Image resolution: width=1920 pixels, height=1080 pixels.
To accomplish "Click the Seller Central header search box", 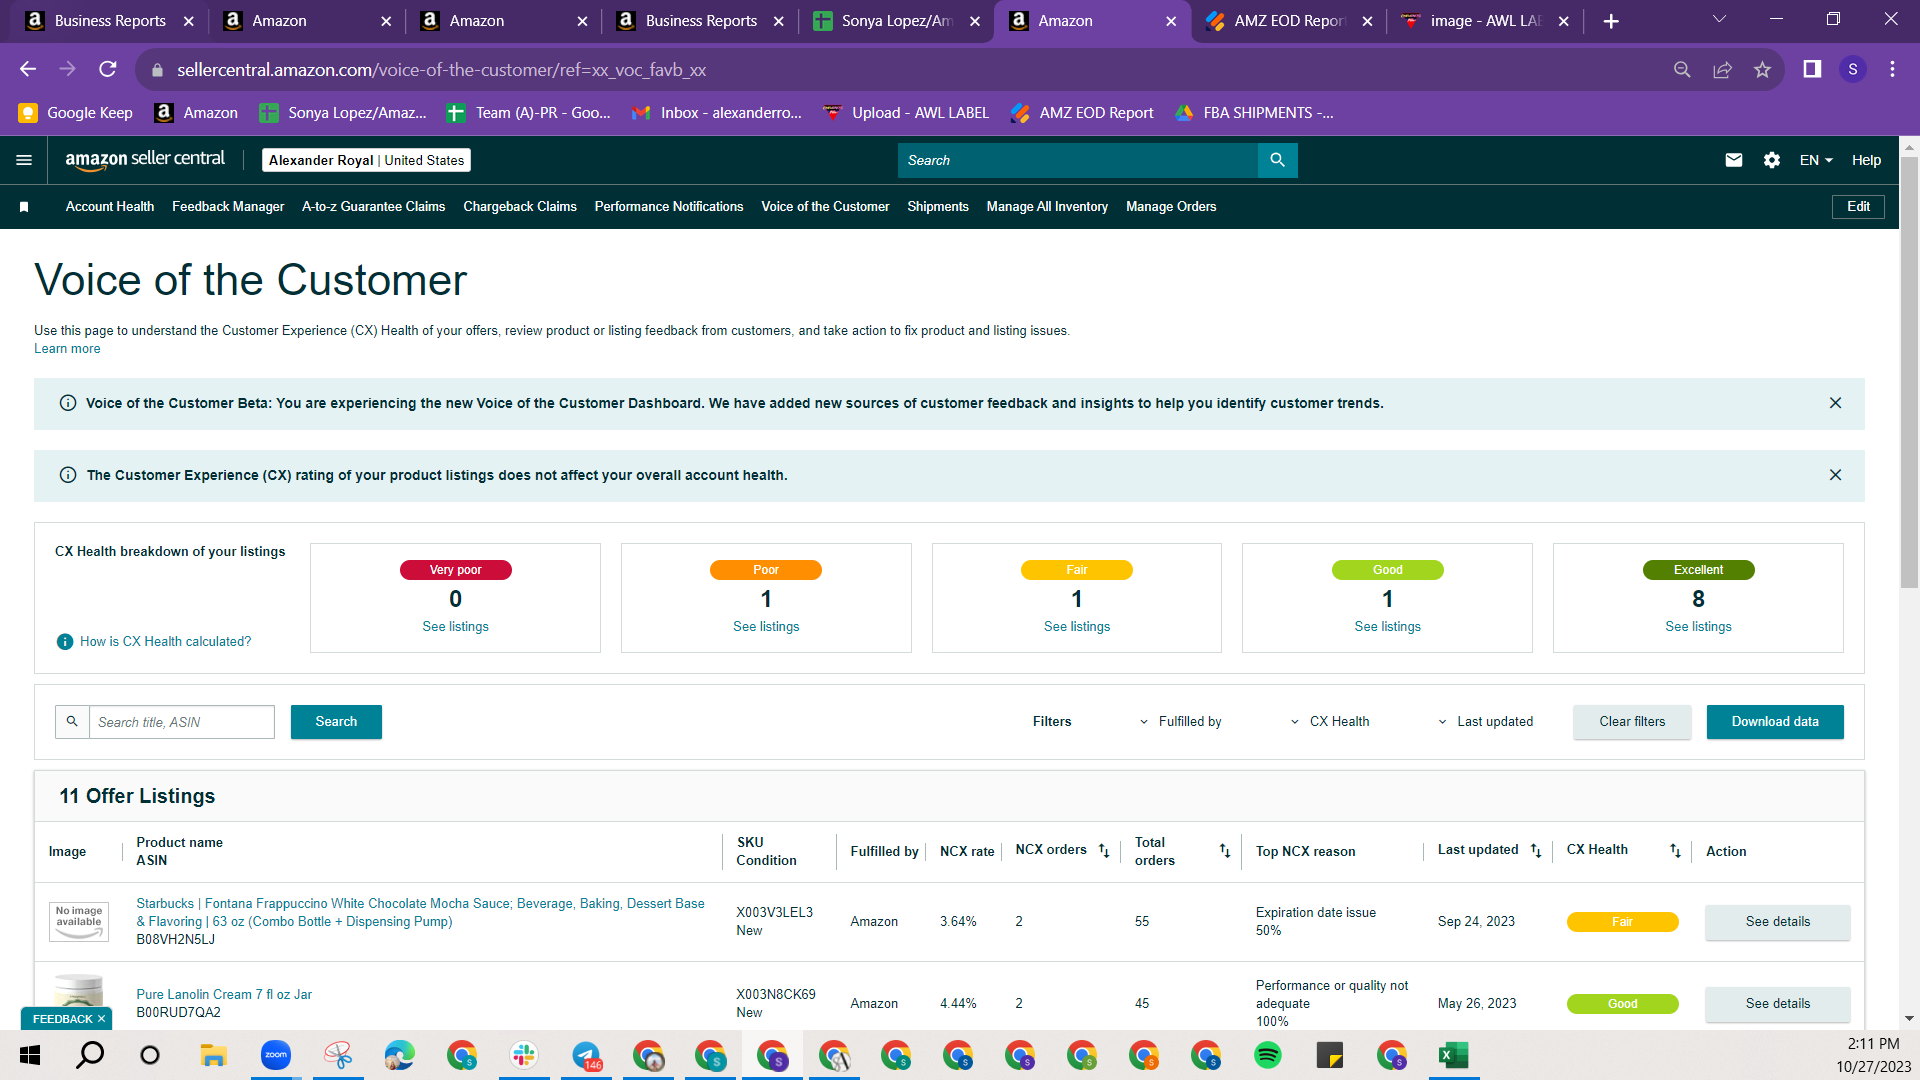I will 1077,160.
